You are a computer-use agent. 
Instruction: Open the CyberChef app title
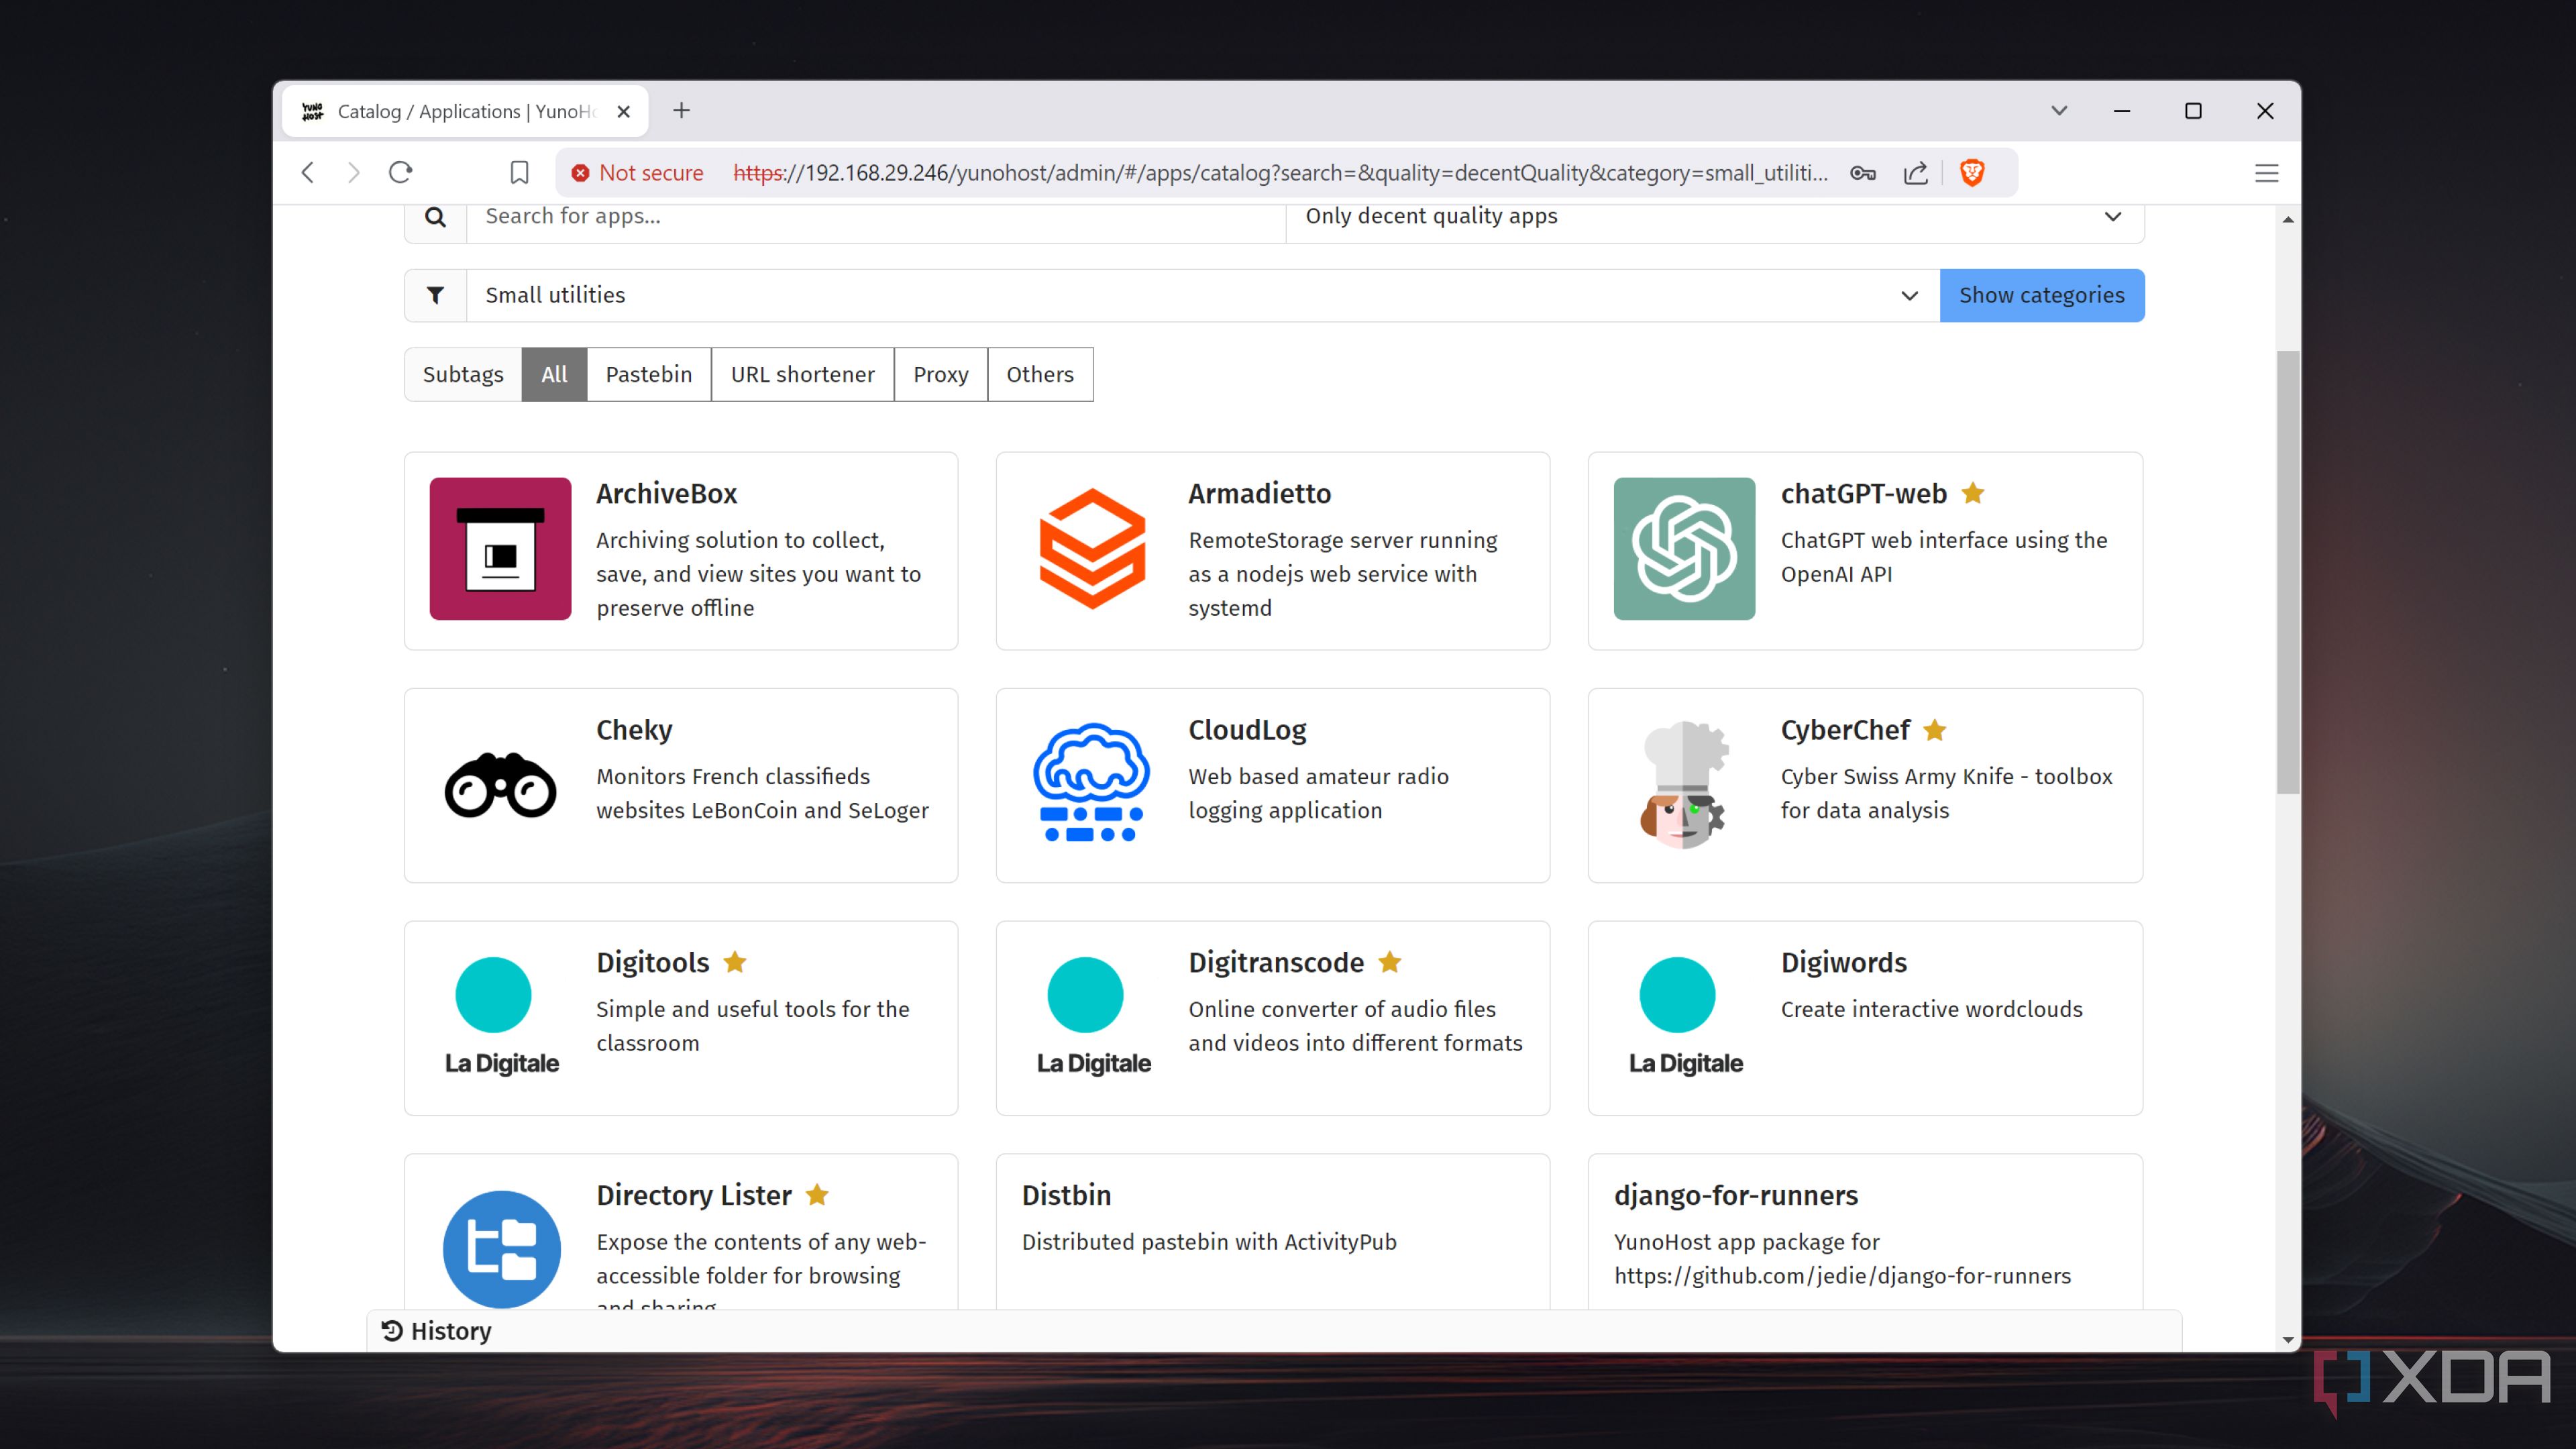1844,730
